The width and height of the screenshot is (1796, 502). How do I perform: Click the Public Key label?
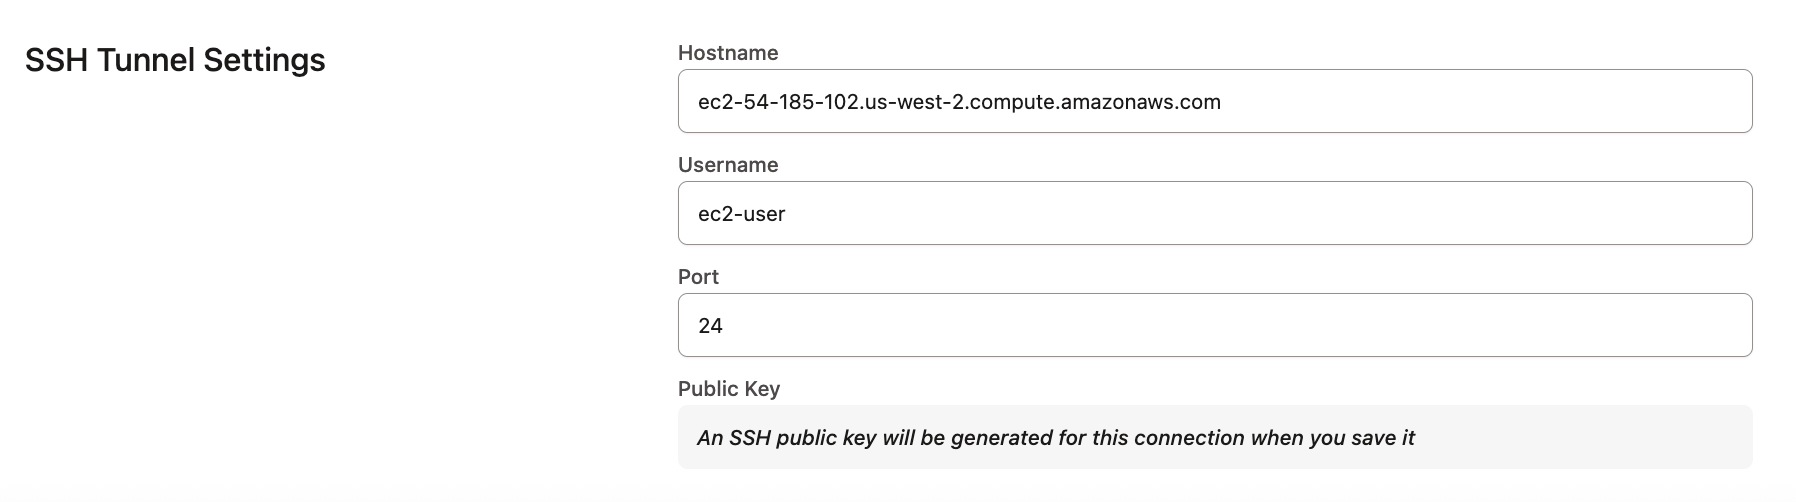pos(729,389)
